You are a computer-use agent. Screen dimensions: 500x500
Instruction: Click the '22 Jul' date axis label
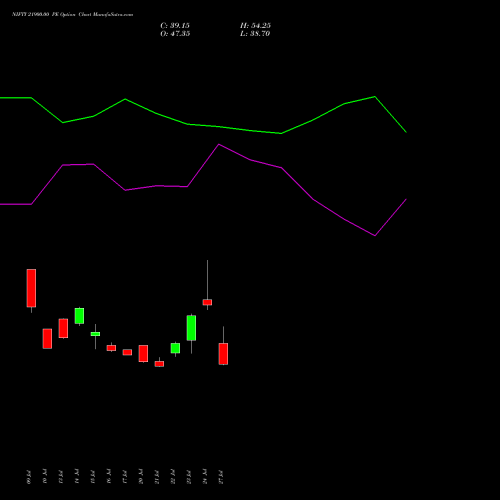pyautogui.click(x=173, y=477)
